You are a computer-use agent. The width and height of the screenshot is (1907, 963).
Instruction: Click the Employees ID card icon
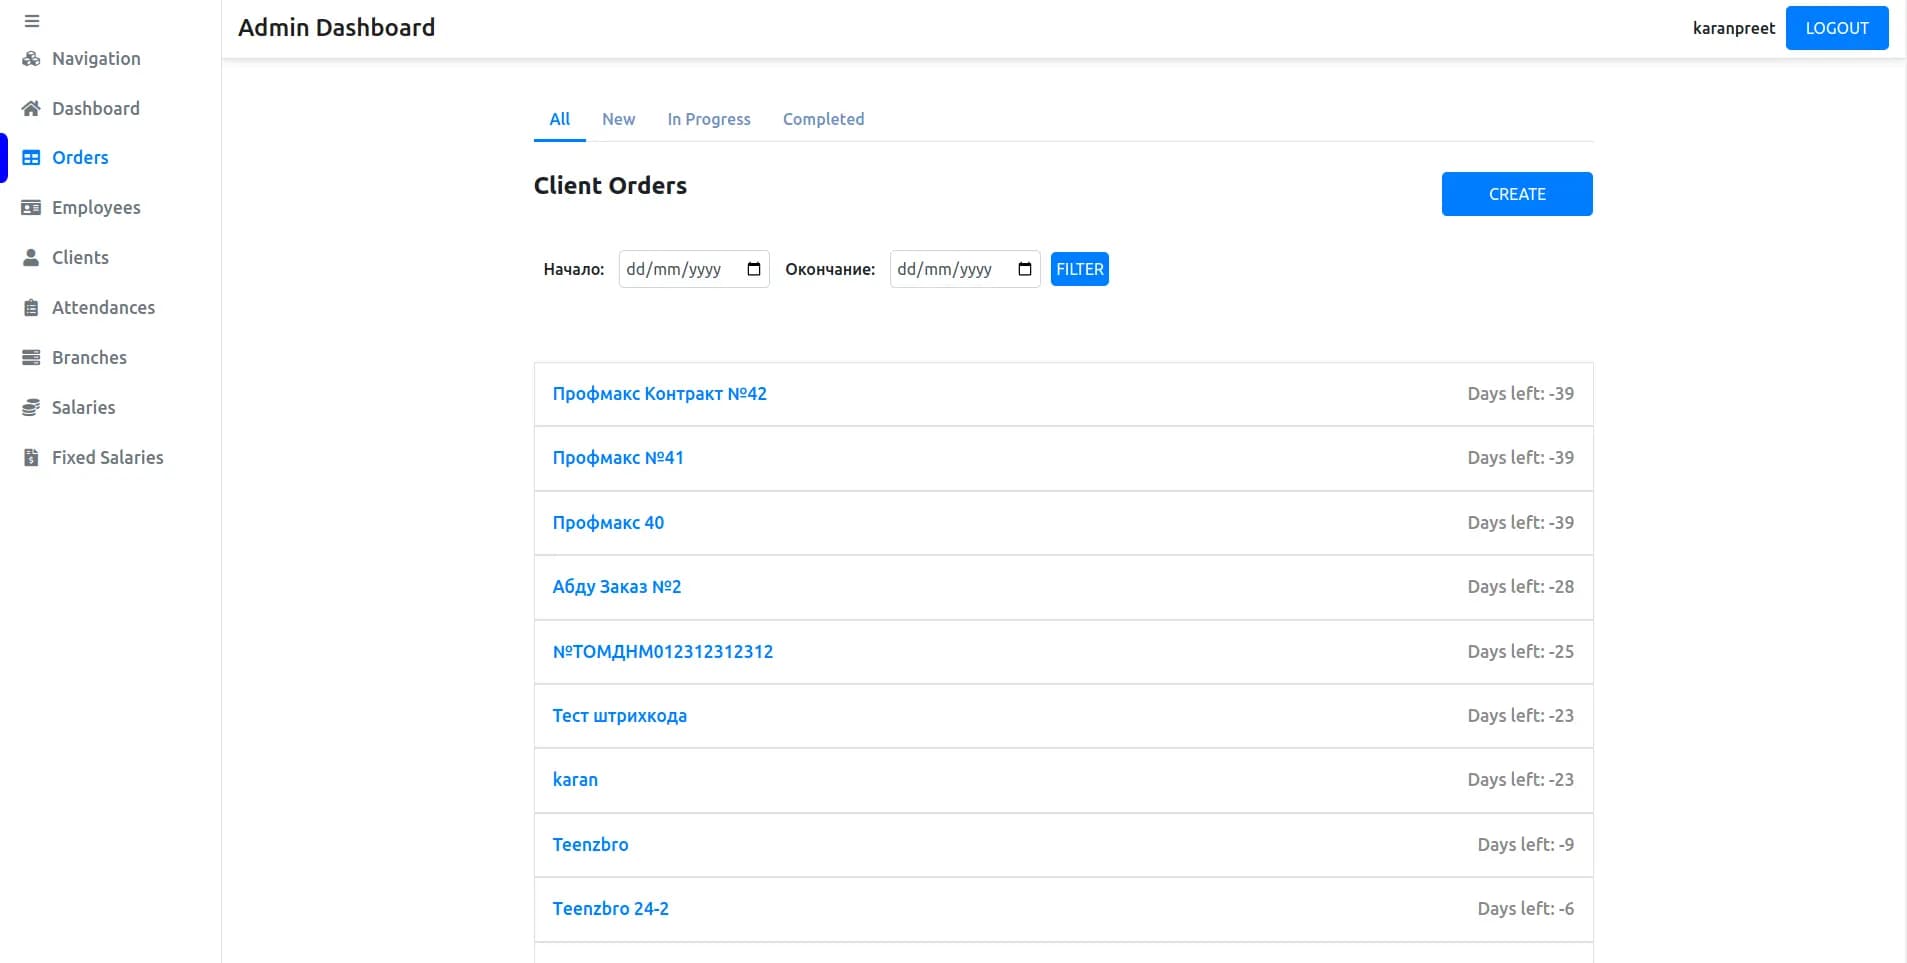31,208
